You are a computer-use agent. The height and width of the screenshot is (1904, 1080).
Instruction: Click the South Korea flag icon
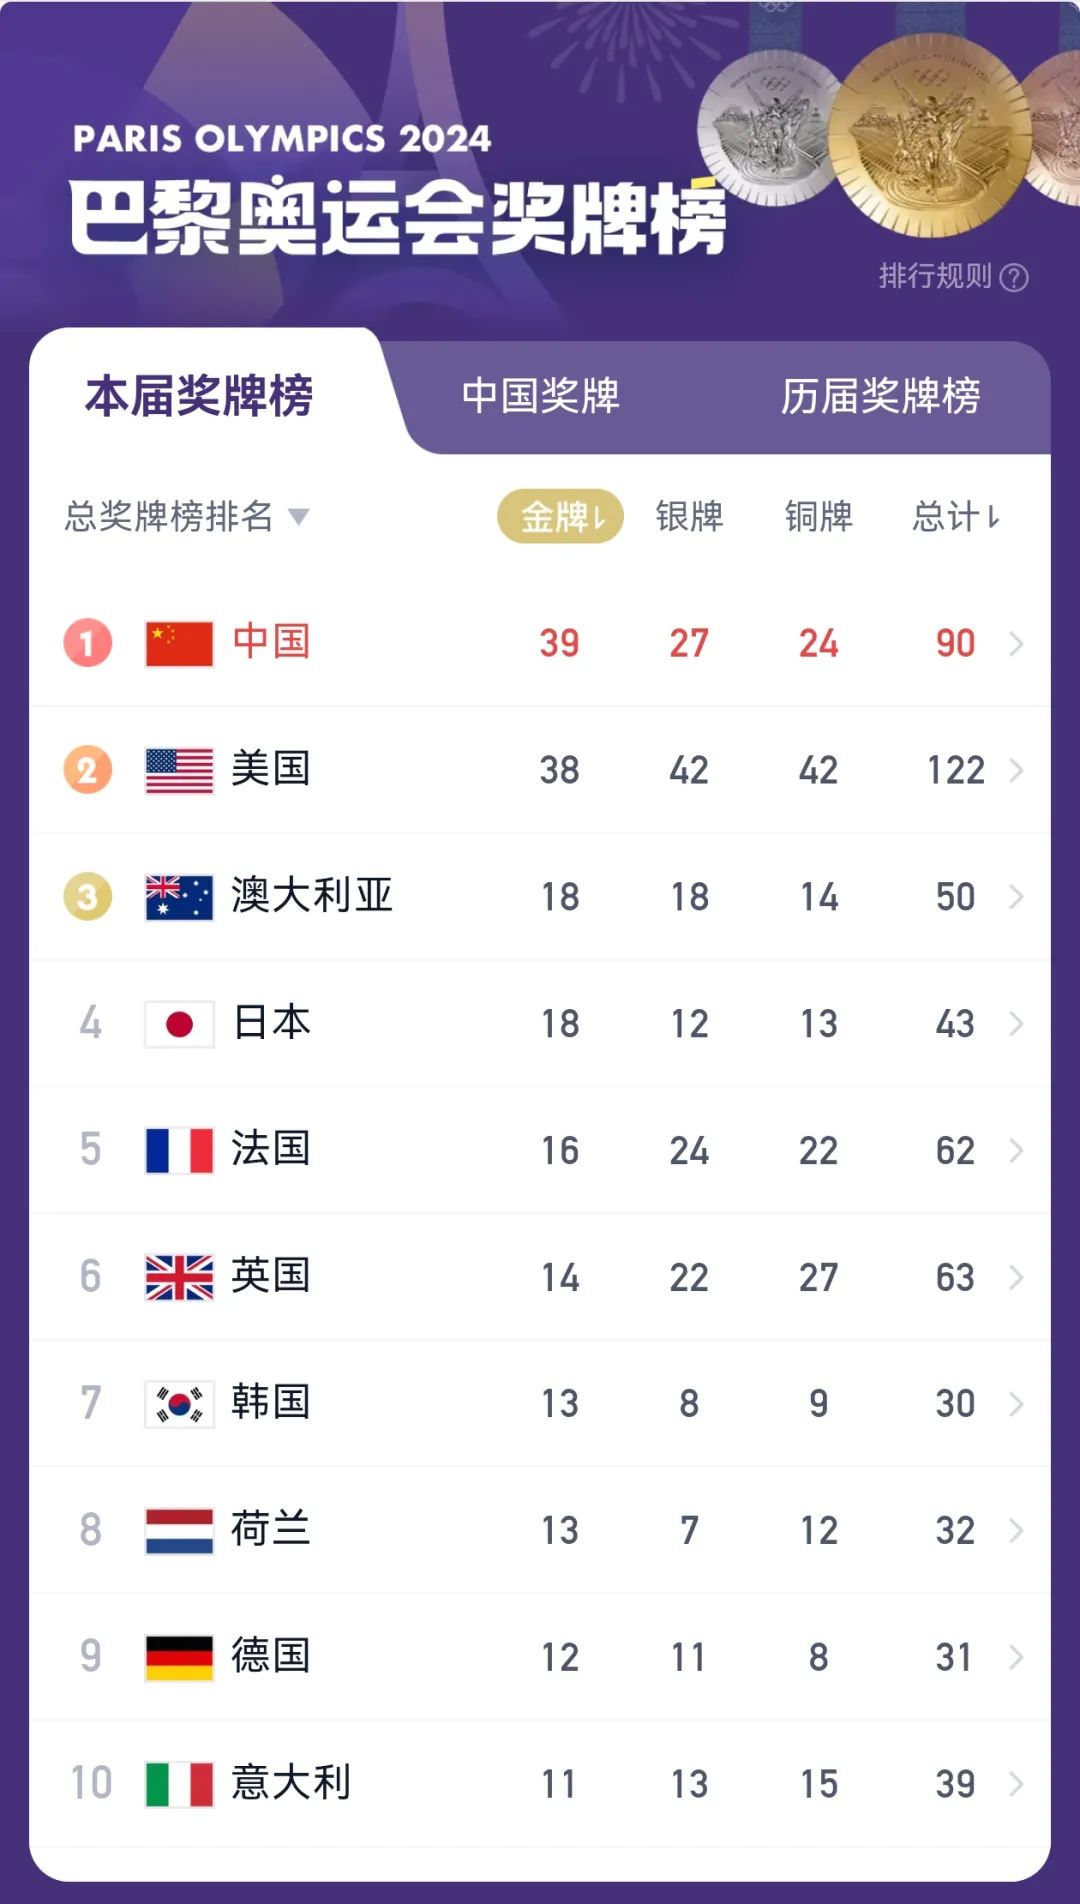click(x=179, y=1404)
